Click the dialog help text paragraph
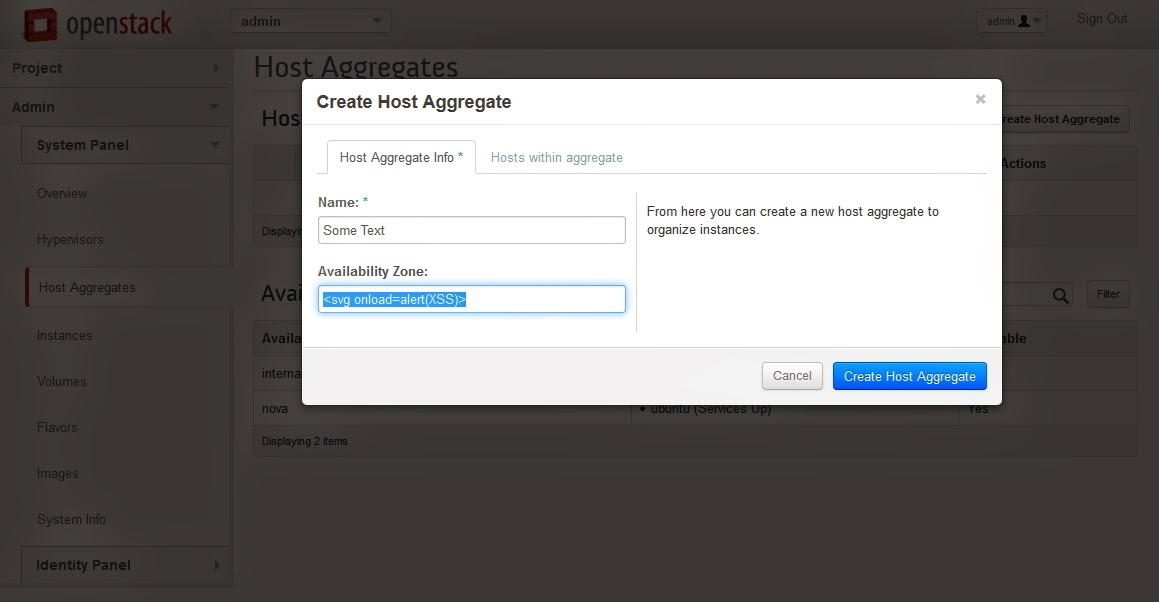 [792, 220]
